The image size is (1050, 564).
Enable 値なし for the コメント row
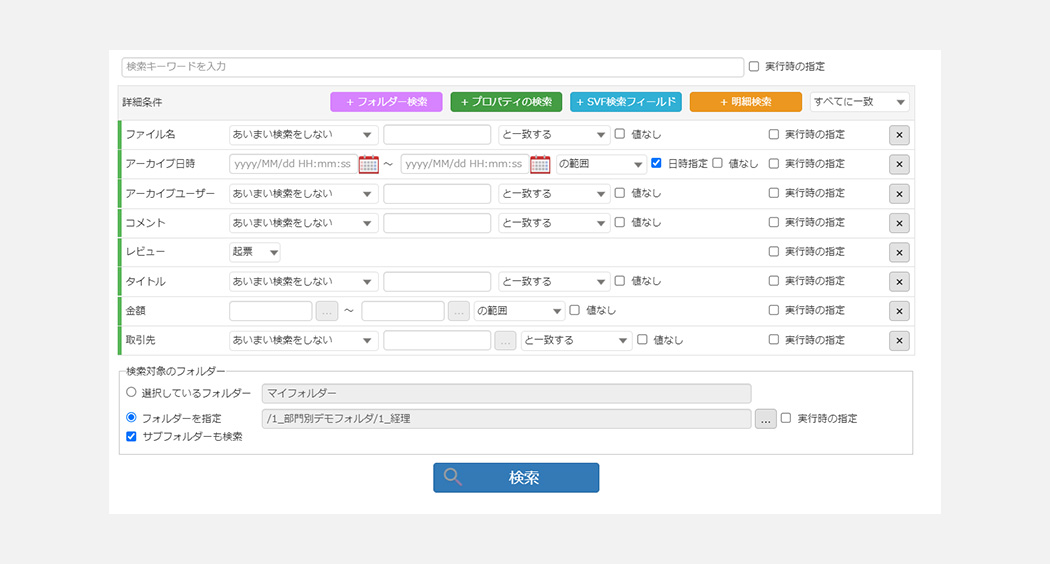pos(620,222)
